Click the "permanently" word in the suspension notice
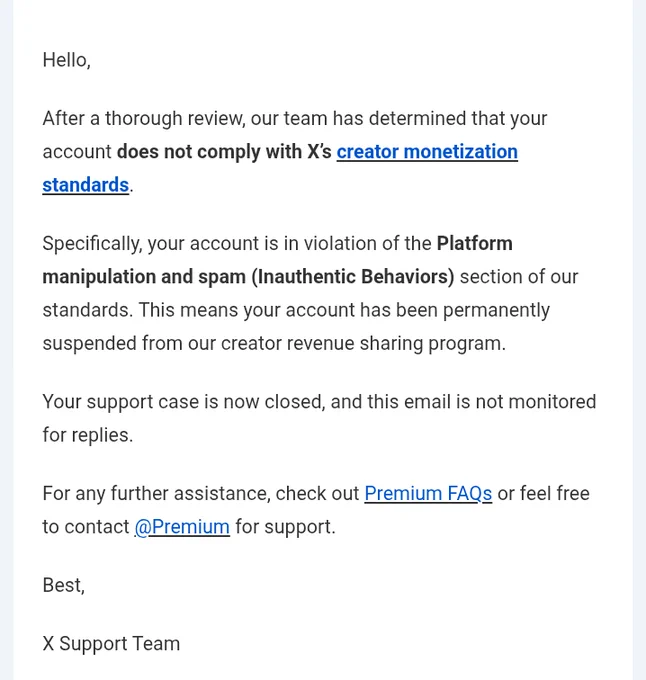Image resolution: width=646 pixels, height=680 pixels. (x=496, y=311)
